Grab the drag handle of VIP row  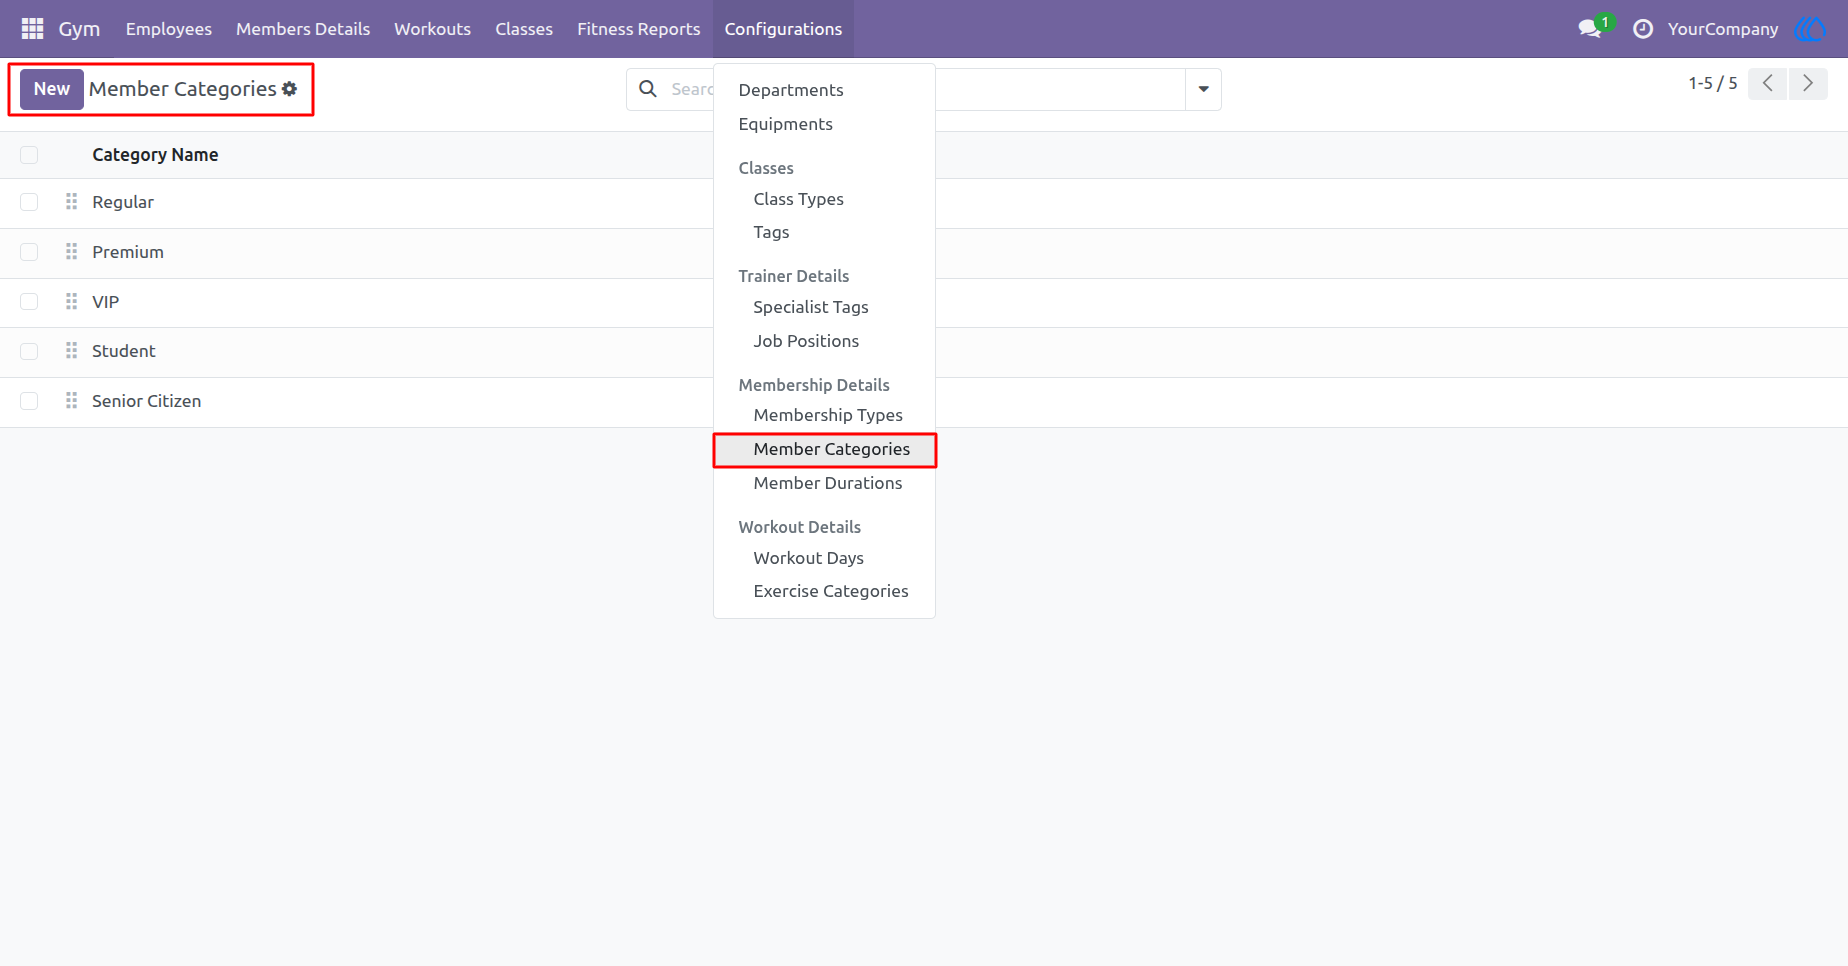(71, 302)
